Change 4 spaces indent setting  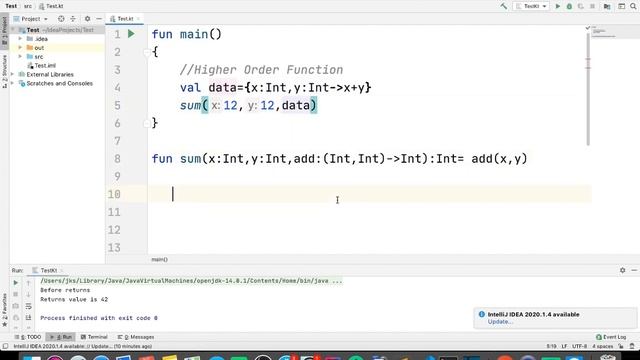602,347
